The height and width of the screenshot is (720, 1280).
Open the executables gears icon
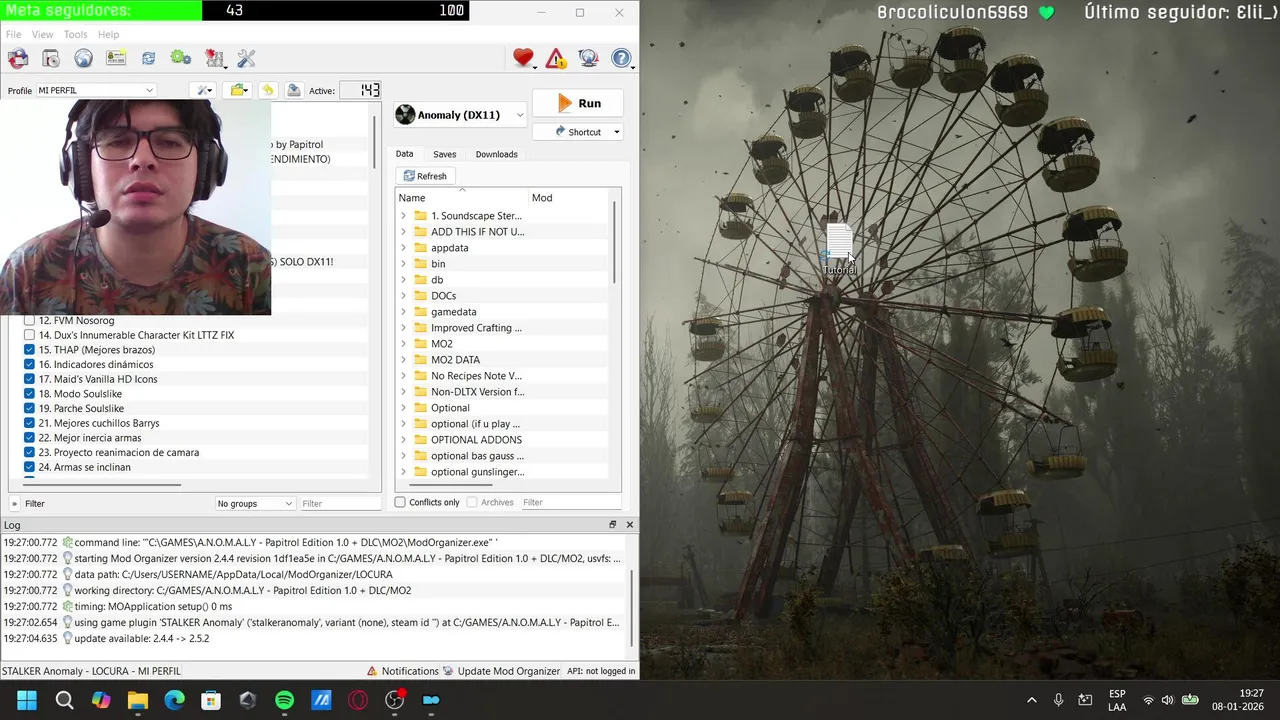point(180,59)
